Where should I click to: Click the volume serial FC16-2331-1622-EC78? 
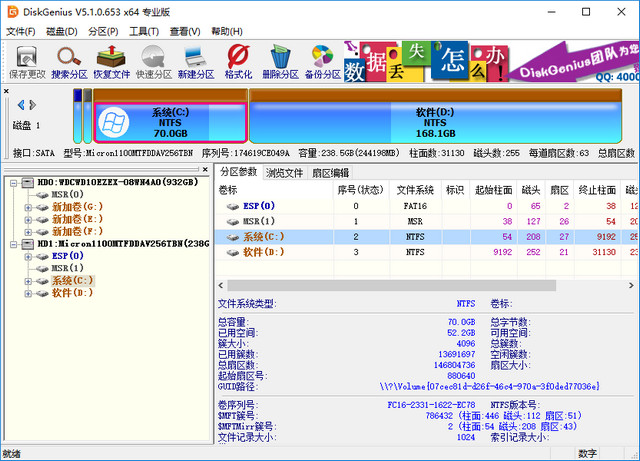(431, 405)
